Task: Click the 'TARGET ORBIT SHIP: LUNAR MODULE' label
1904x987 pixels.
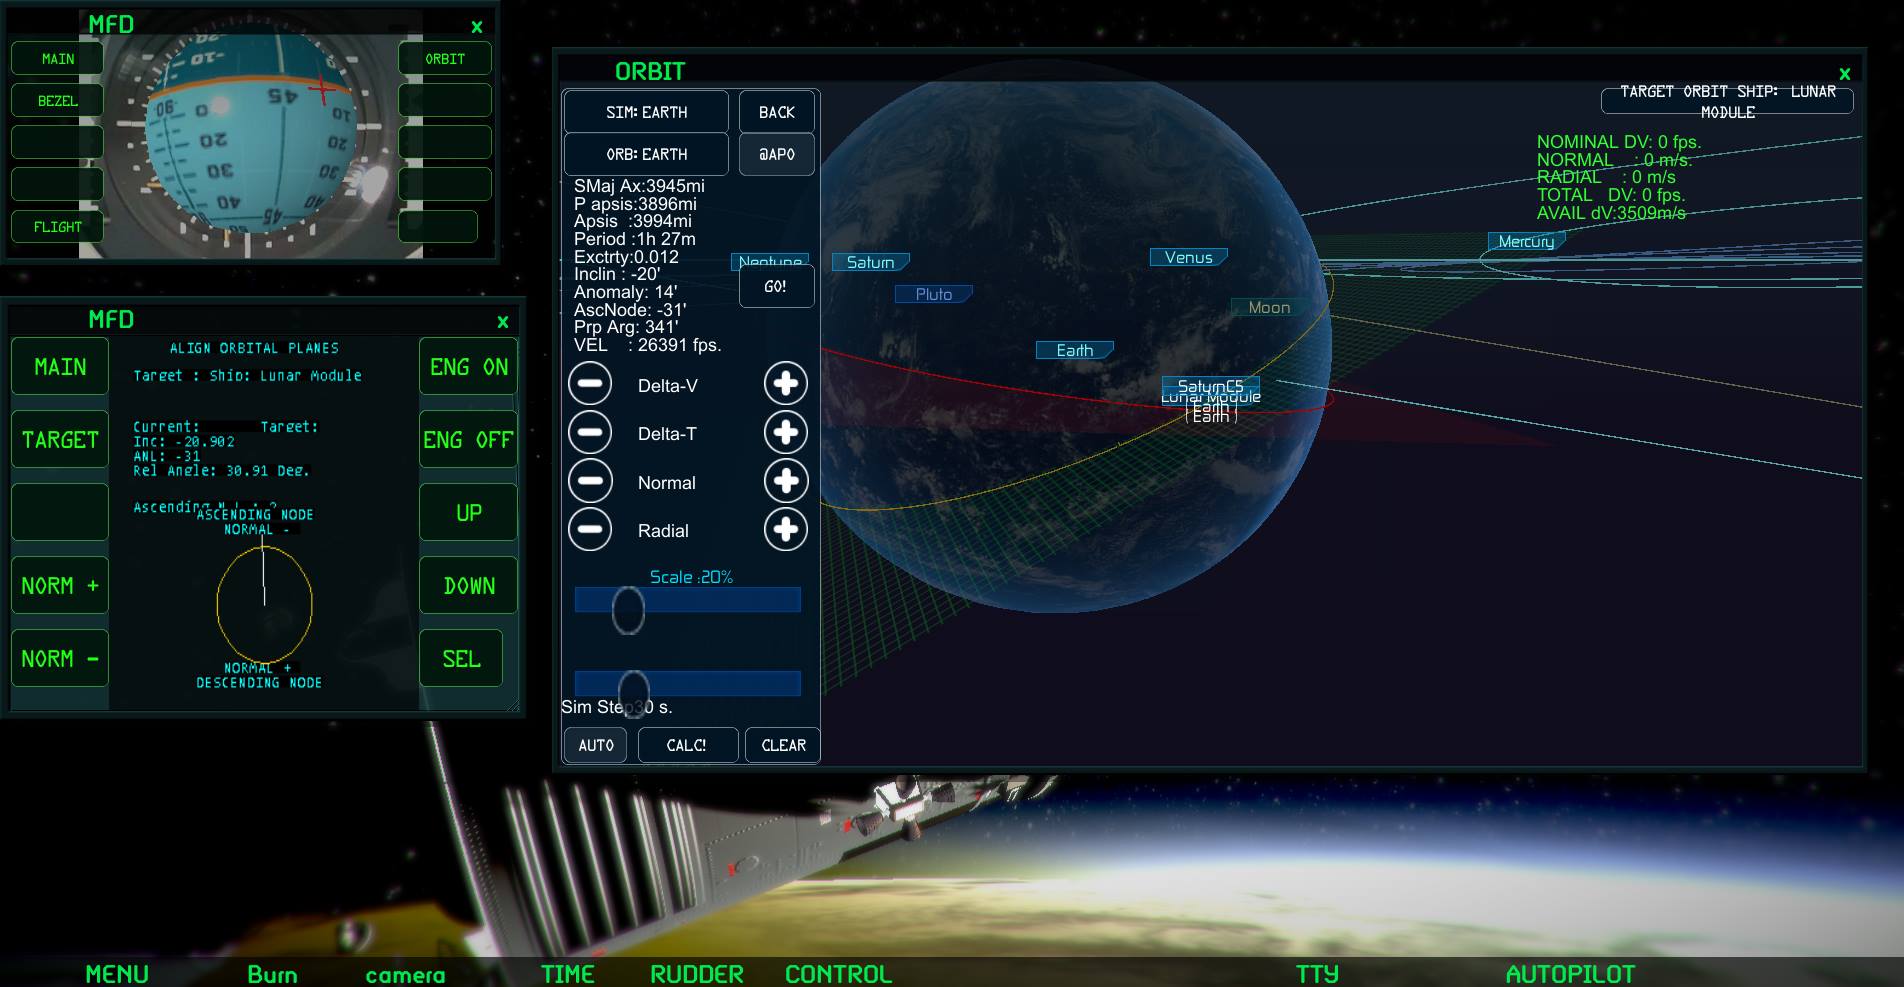Action: [1727, 101]
